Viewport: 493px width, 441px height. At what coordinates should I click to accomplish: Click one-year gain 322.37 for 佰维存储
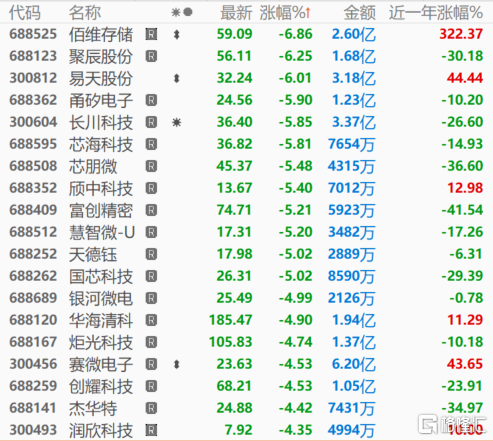[461, 34]
